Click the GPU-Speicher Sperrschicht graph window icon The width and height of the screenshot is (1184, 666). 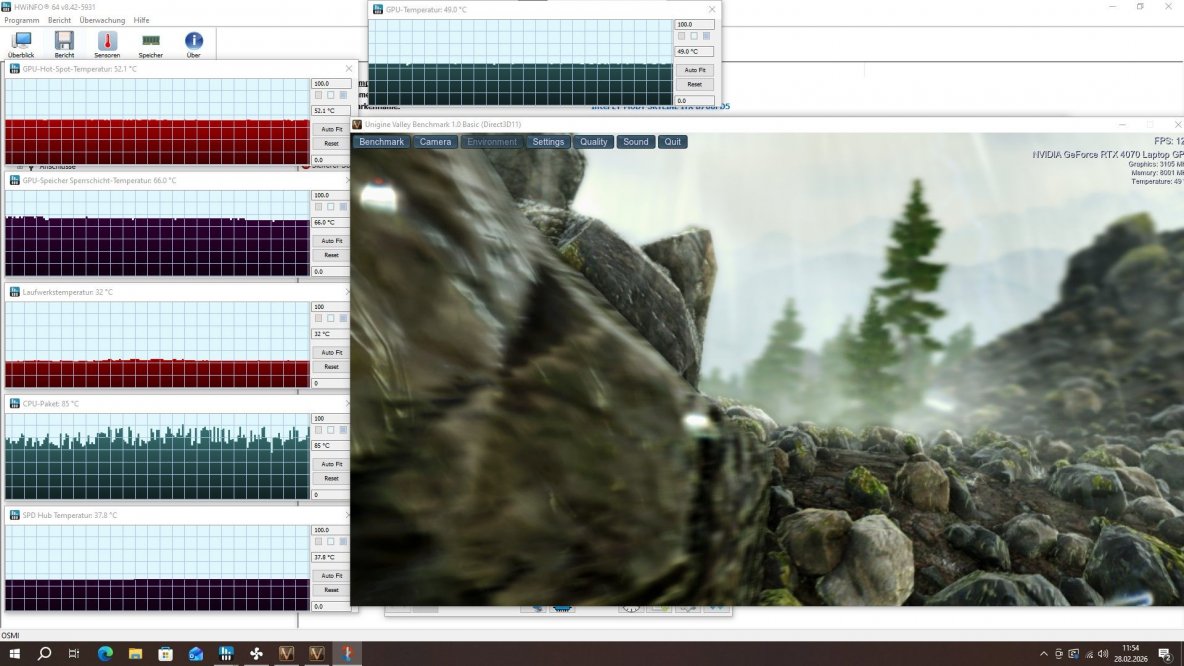[14, 180]
